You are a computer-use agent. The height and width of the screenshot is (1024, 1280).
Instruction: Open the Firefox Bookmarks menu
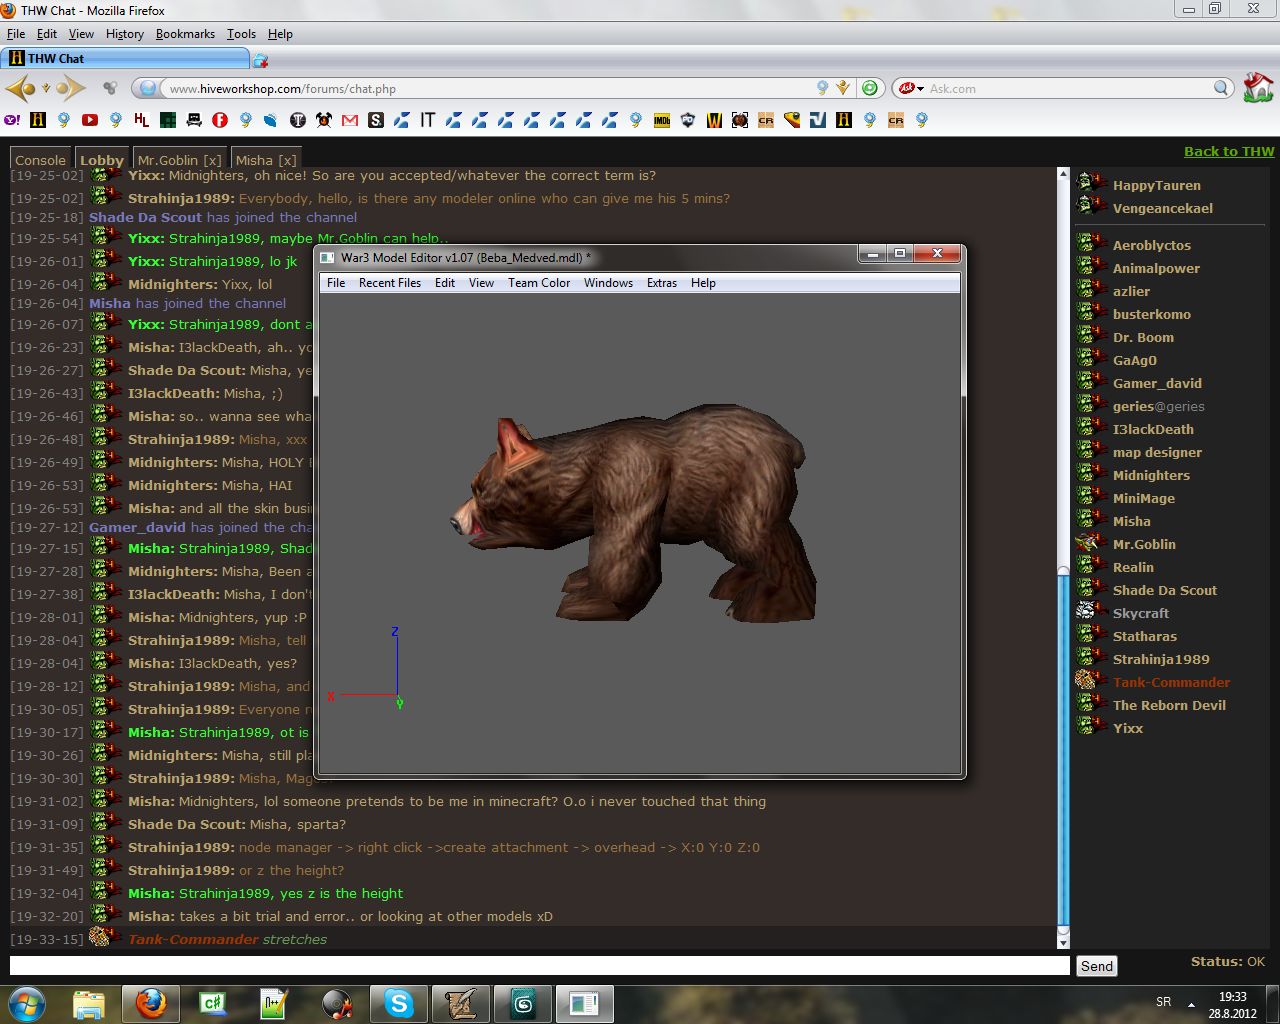point(185,34)
